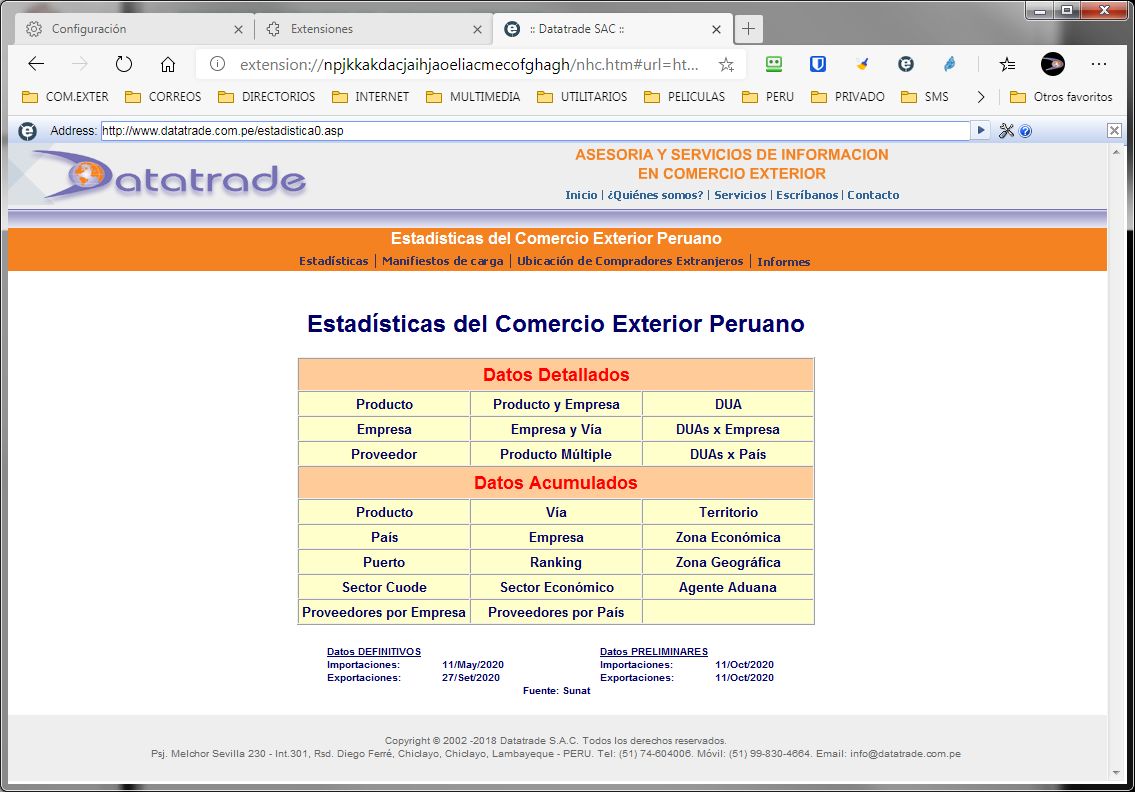1135x792 pixels.
Task: Open Territorio accumulated data link
Action: click(x=728, y=512)
